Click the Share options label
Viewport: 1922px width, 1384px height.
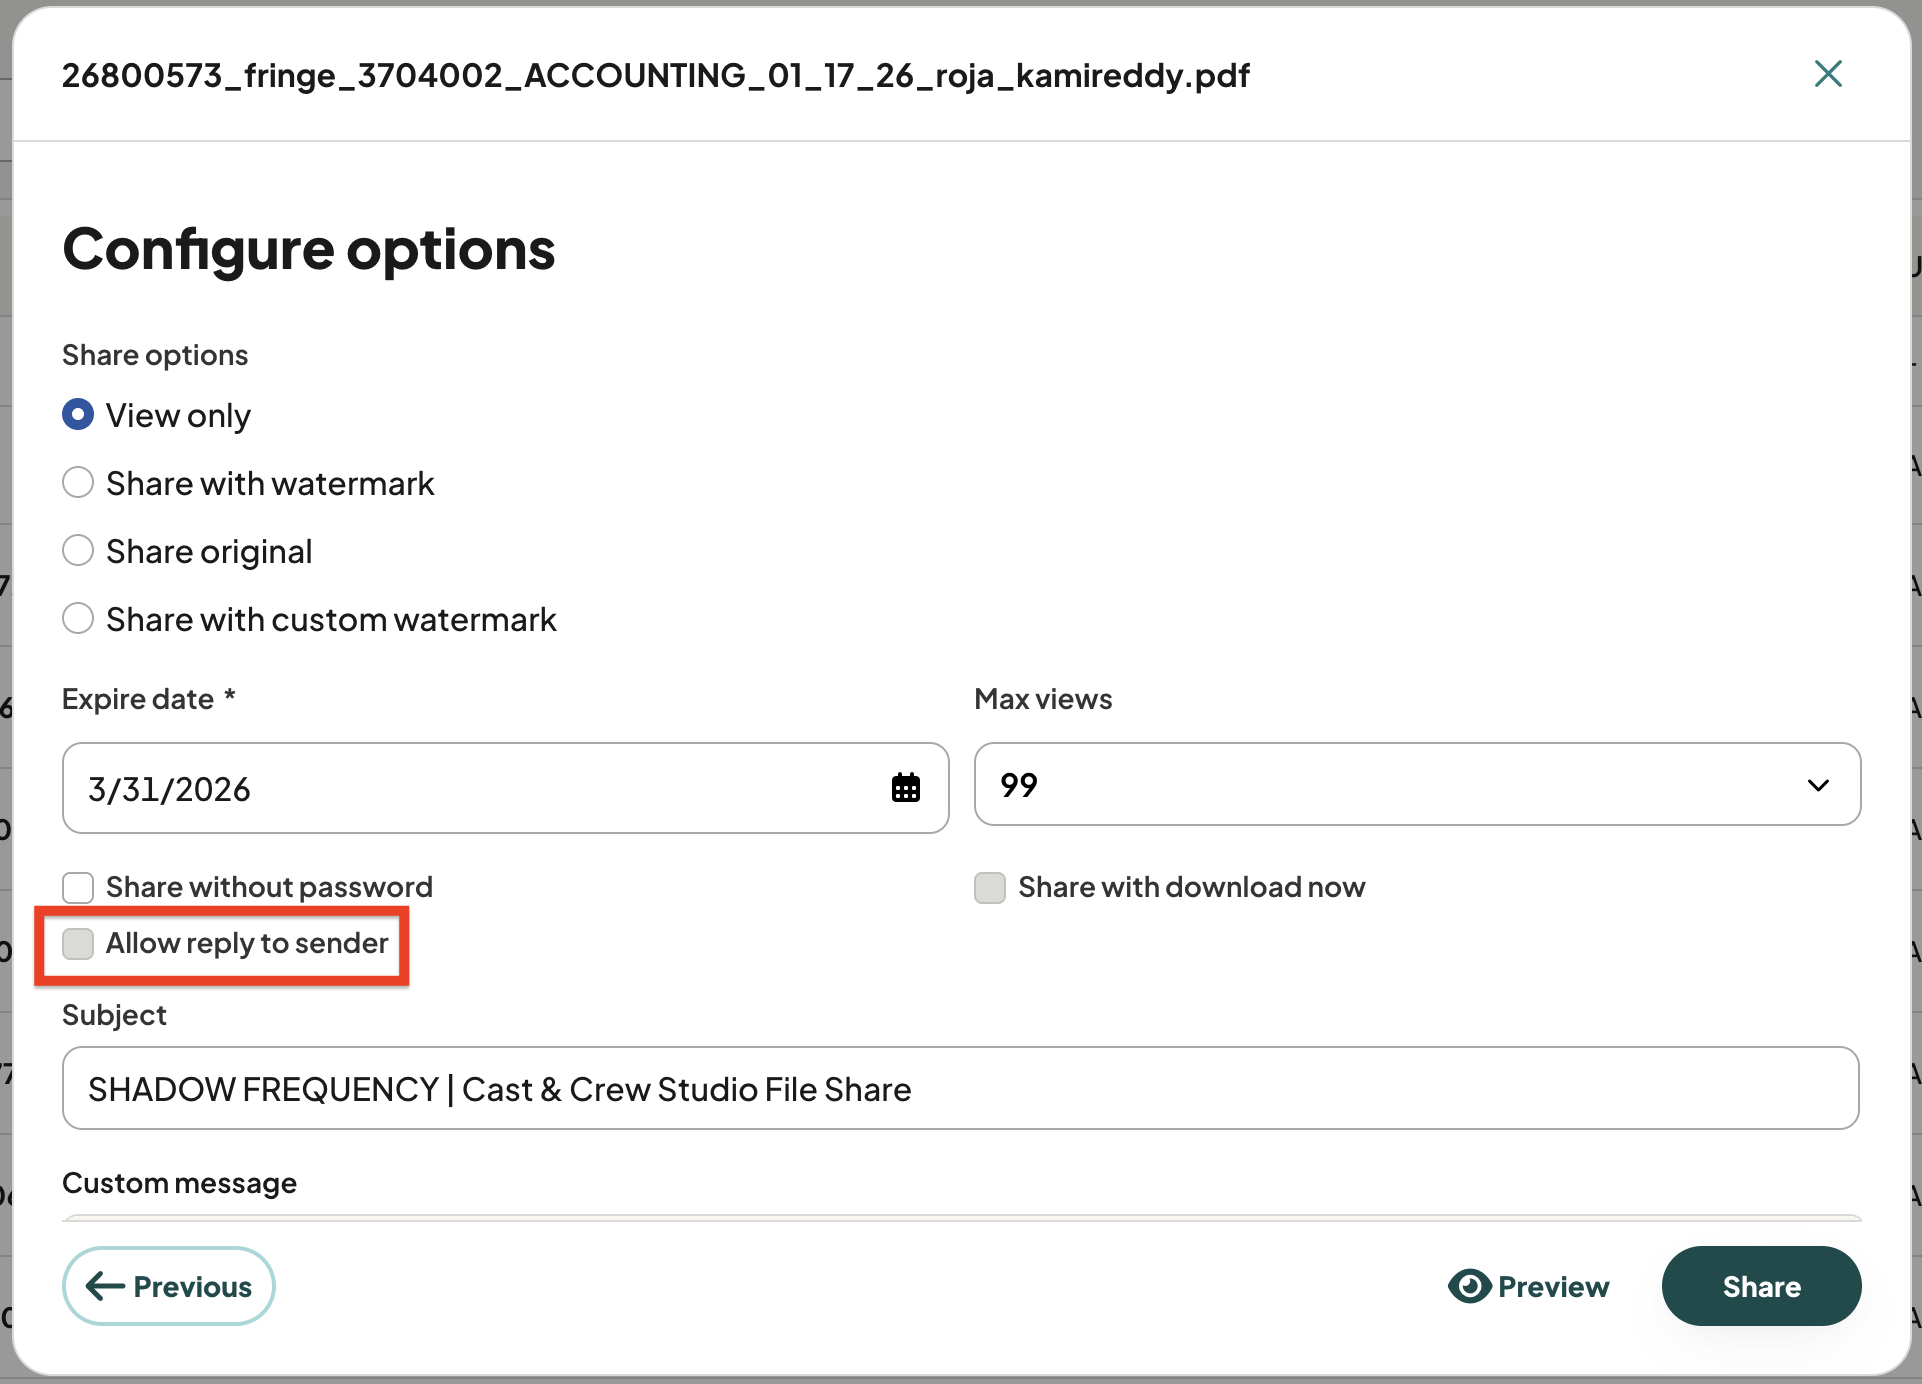tap(155, 355)
